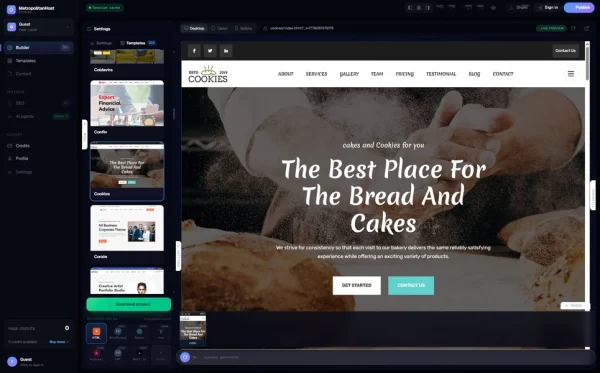Select the Cookies template thumbnail

pyautogui.click(x=127, y=165)
